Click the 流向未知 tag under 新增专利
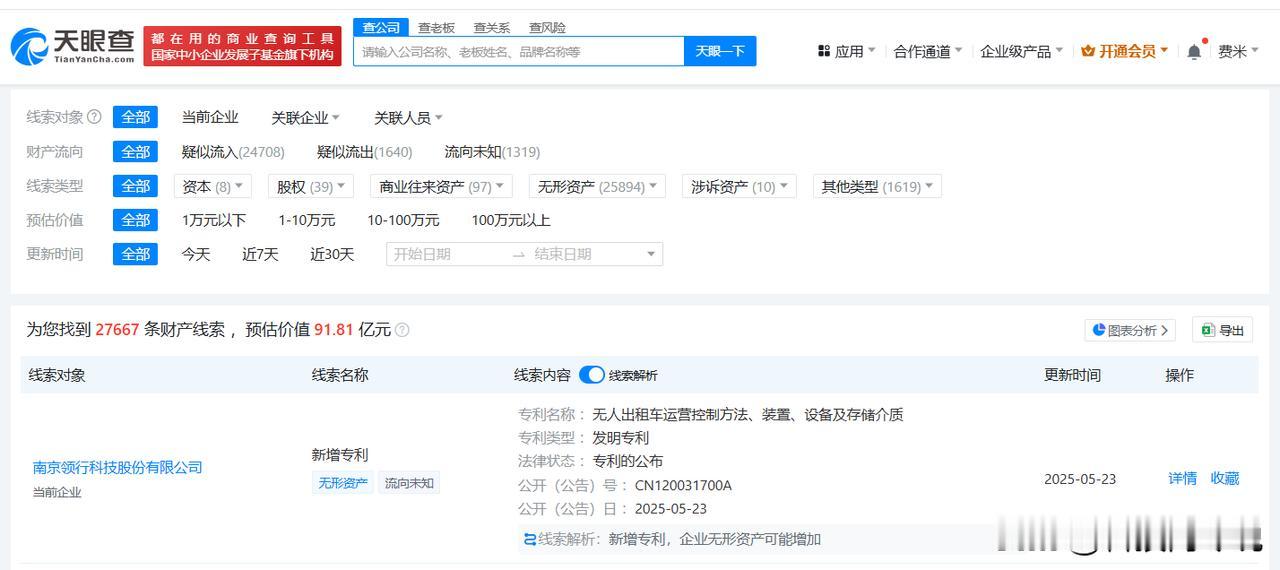The image size is (1280, 570). [409, 483]
